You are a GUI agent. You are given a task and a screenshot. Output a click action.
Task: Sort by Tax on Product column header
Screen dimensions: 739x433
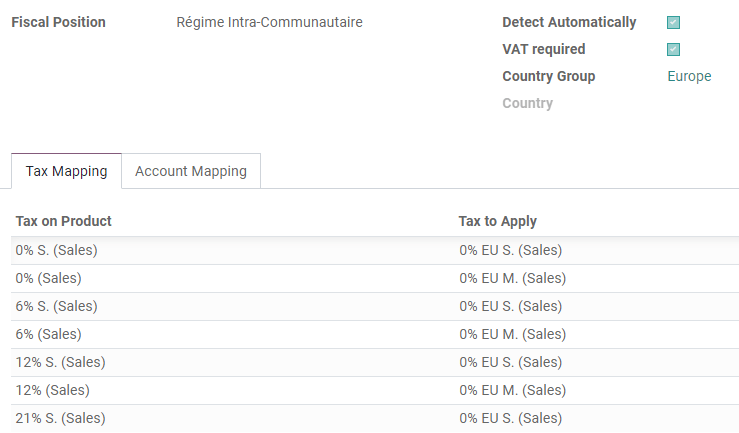(64, 221)
